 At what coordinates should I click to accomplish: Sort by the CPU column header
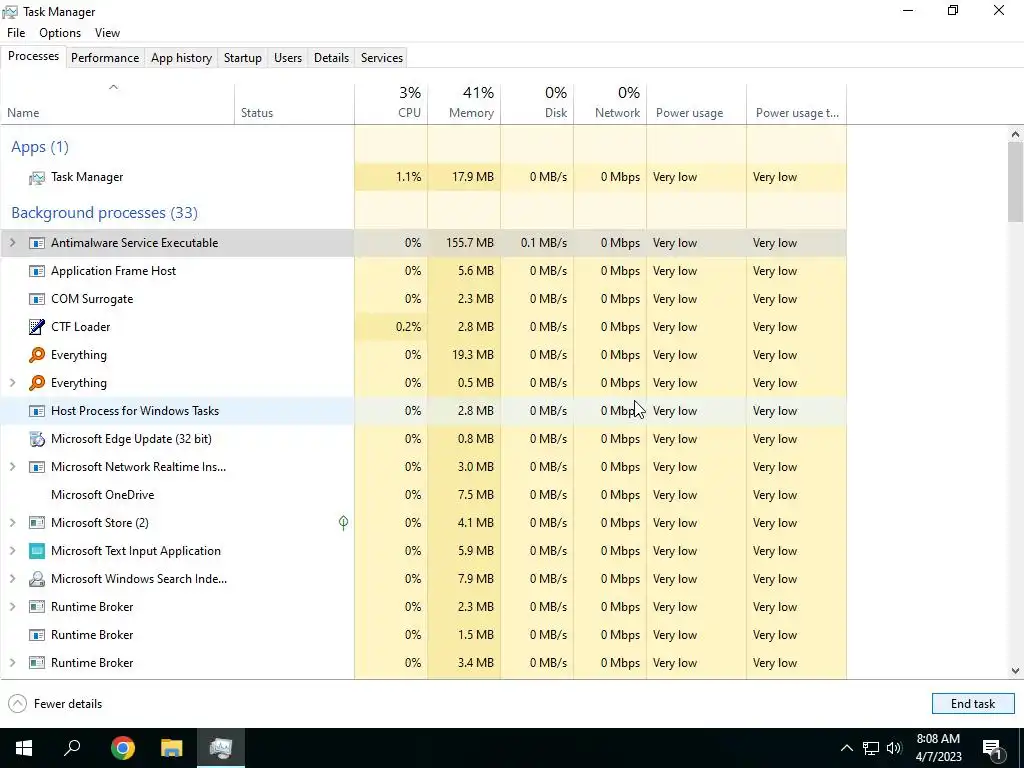click(x=391, y=104)
